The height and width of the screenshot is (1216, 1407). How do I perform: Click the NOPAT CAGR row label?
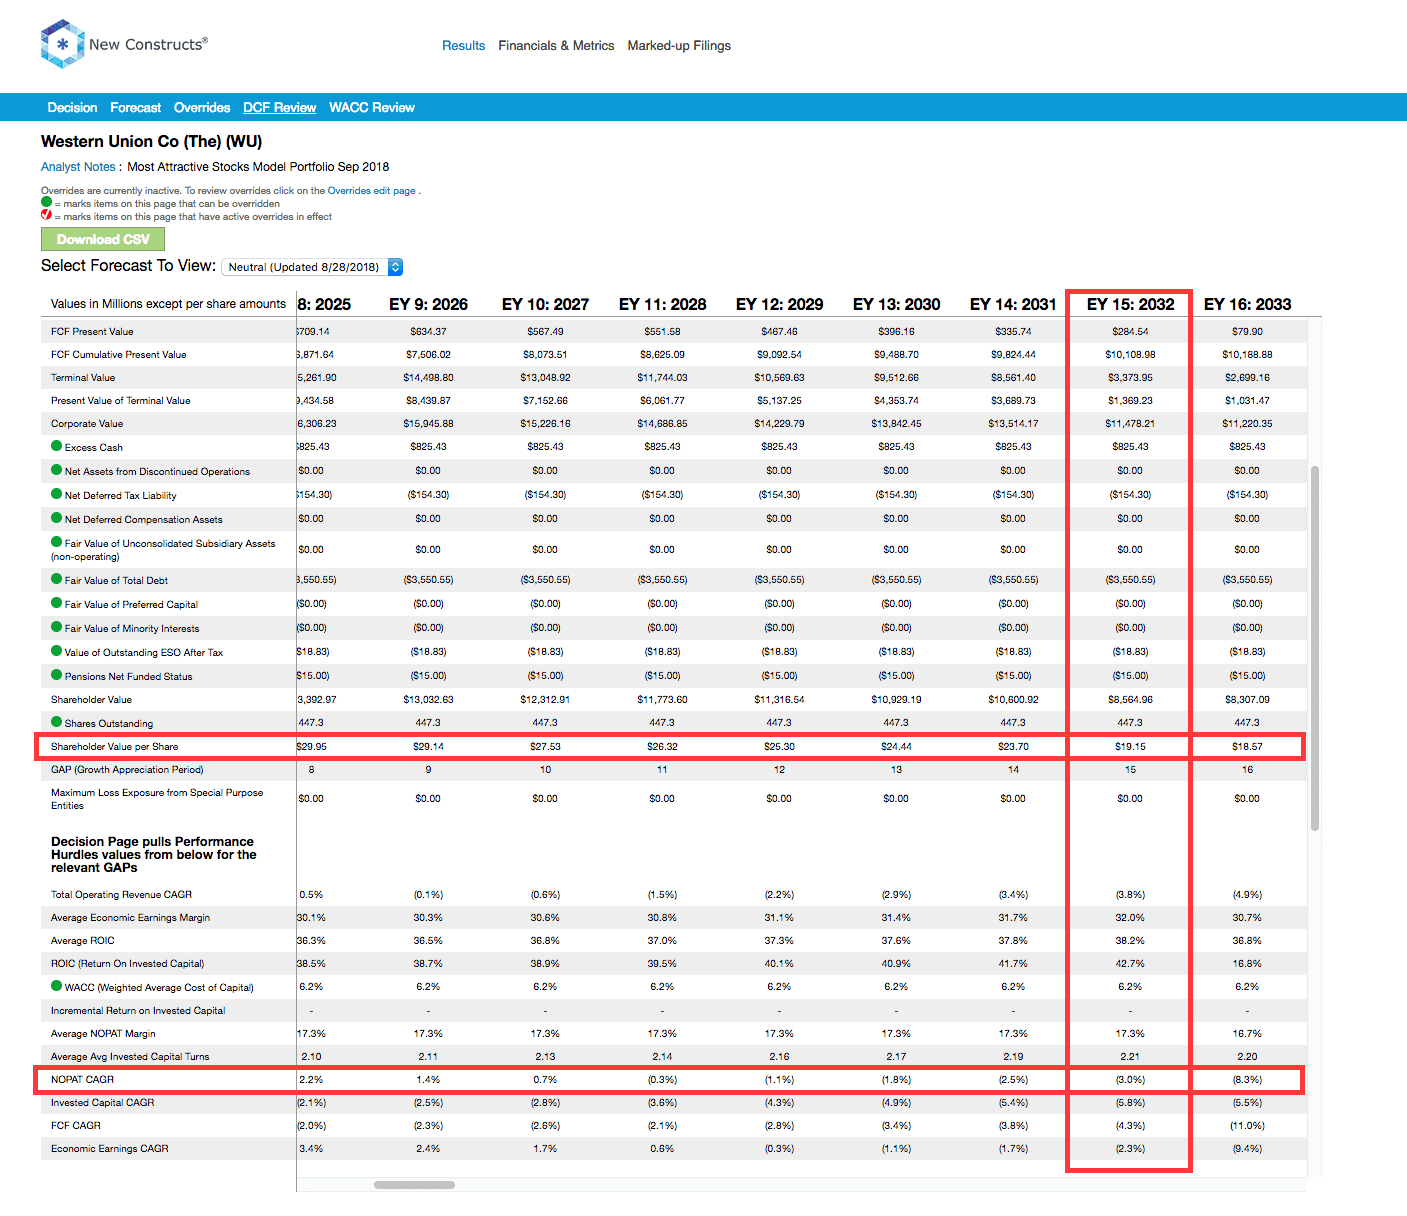coord(82,1079)
